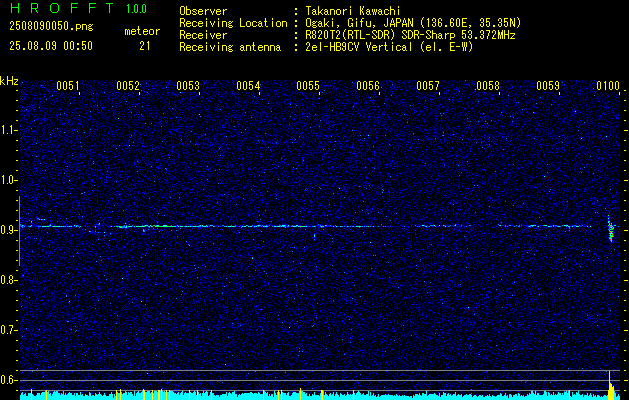Image resolution: width=629 pixels, height=400 pixels.
Task: Click the 0.6 kHz axis label
Action: point(8,380)
